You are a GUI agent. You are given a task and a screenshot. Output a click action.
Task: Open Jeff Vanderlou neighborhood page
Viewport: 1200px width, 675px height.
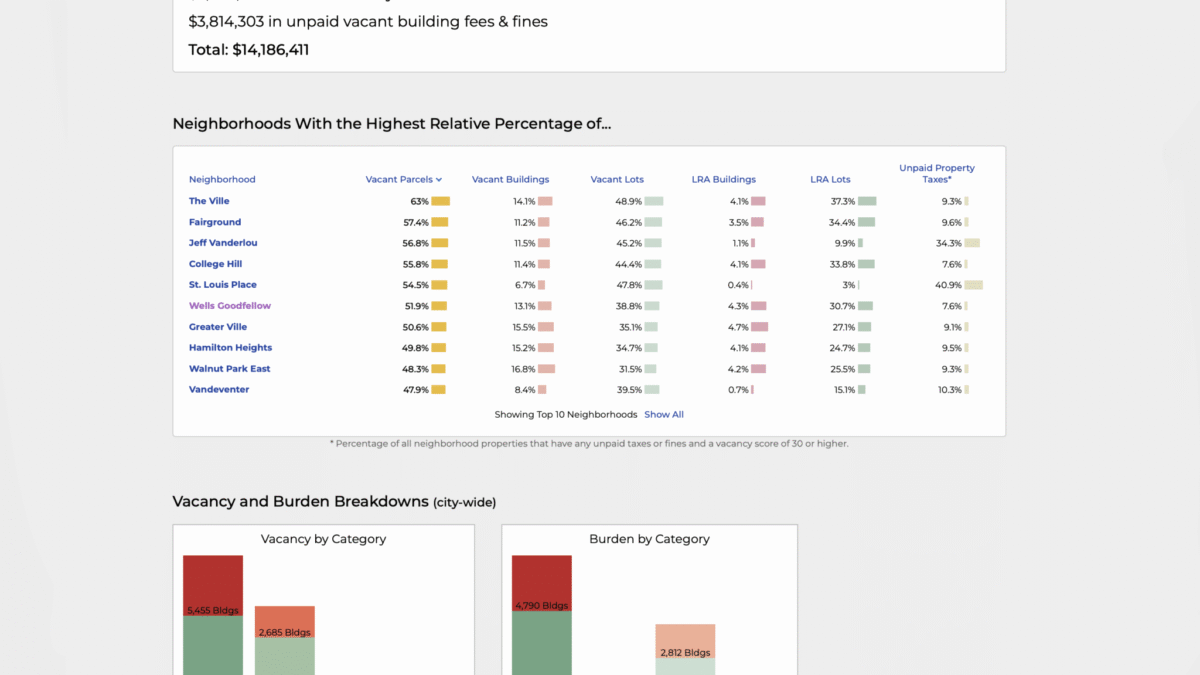tap(223, 243)
